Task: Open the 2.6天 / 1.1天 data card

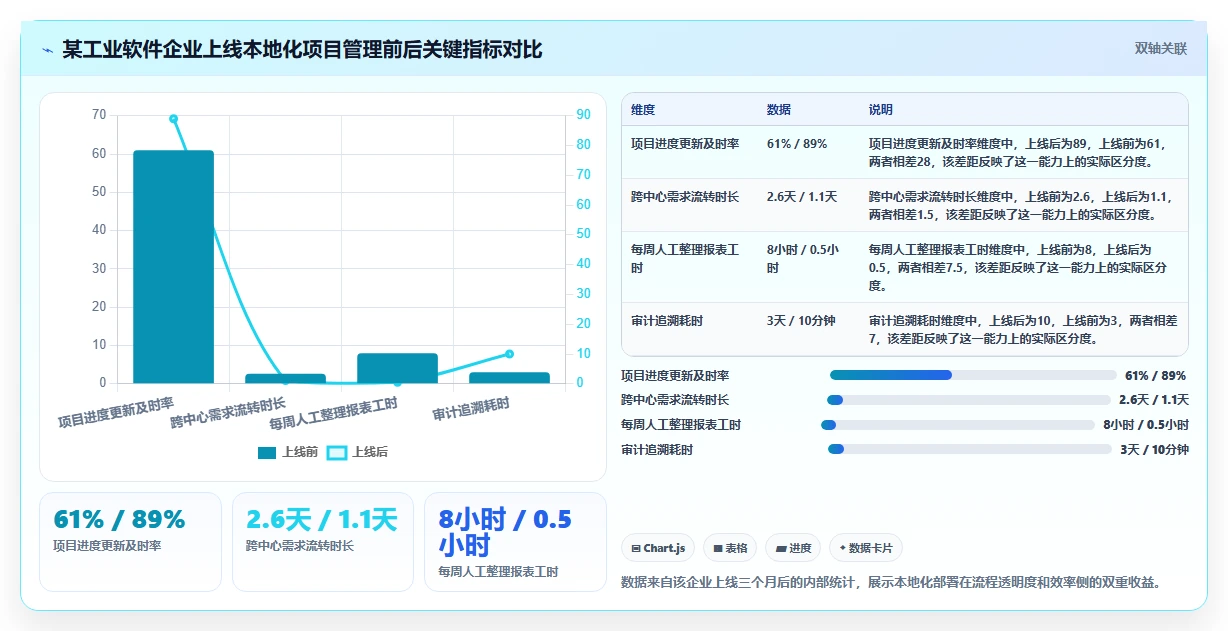Action: [322, 542]
